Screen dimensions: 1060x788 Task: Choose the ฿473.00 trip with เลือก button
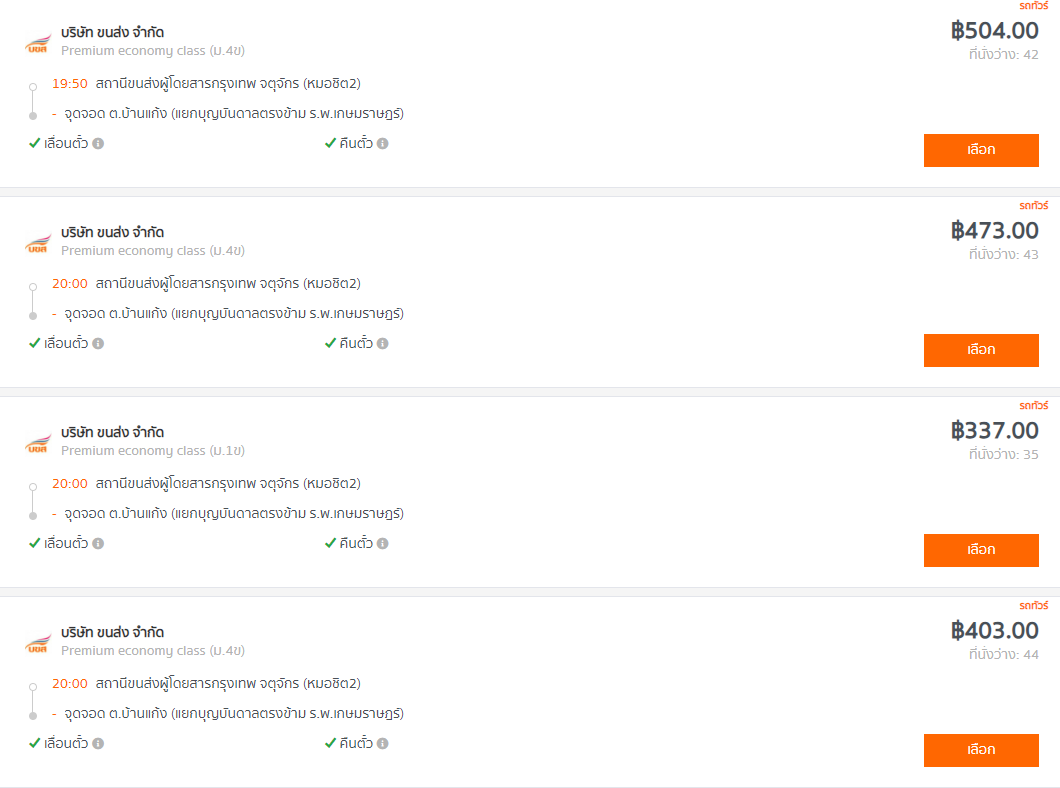[981, 350]
